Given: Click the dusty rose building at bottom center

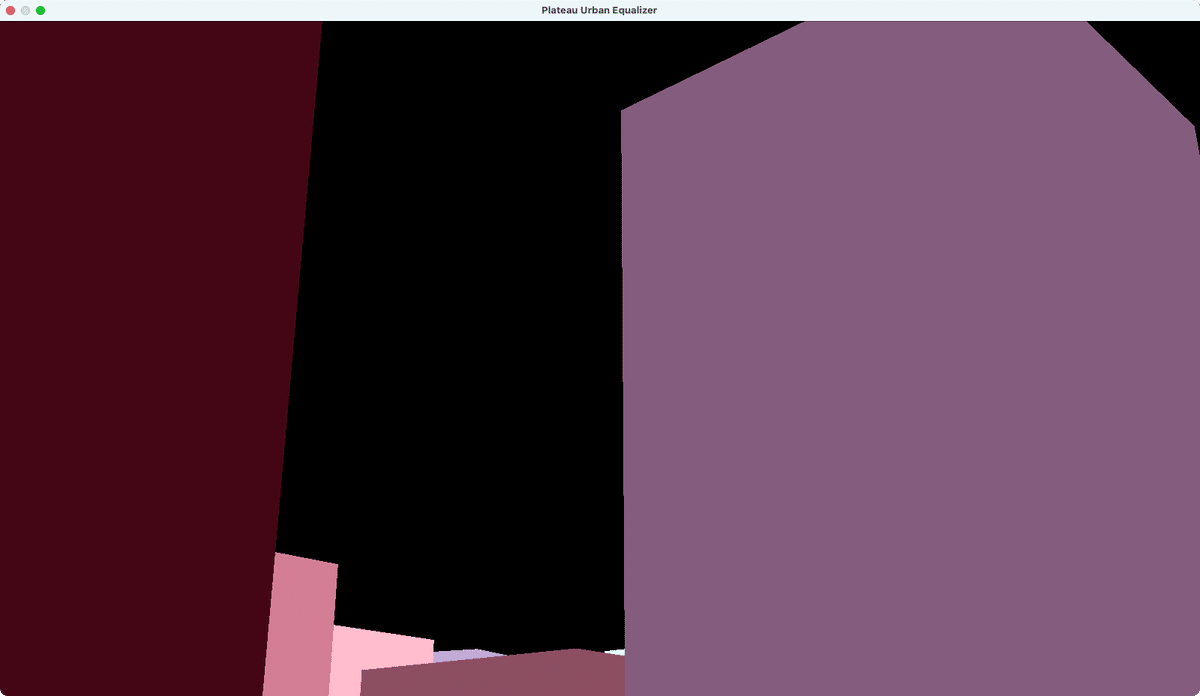Looking at the screenshot, I should tap(492, 674).
